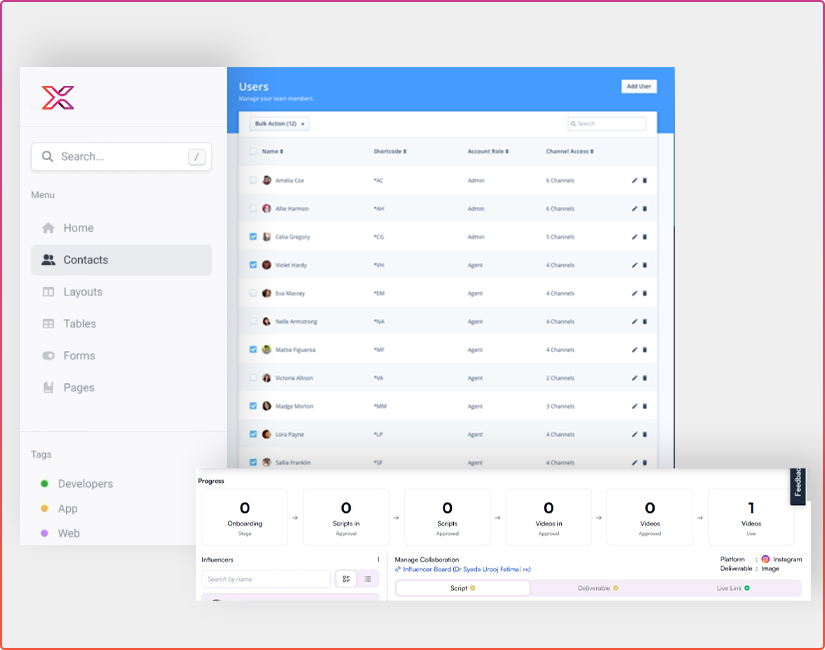
Task: Switch to the Deliverable tab
Action: pos(598,588)
